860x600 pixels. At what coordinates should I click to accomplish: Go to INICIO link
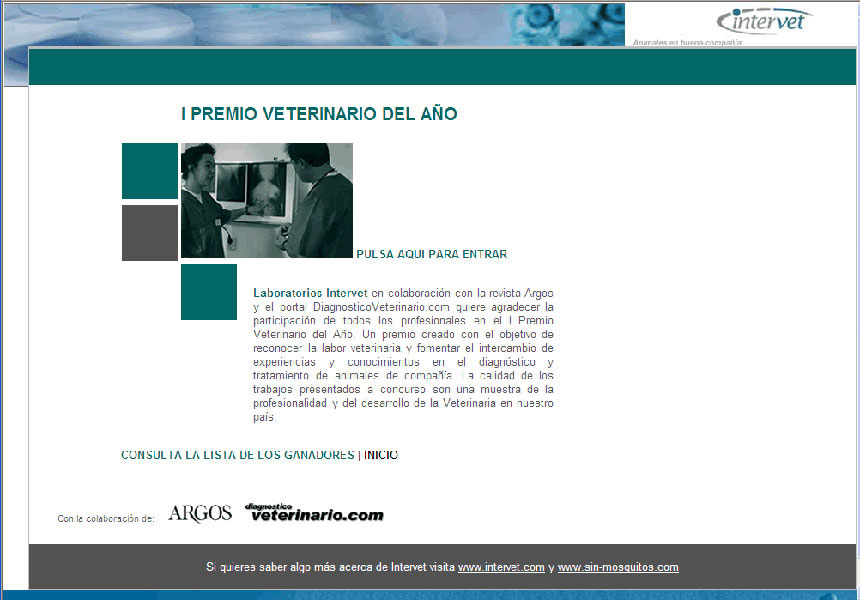click(381, 455)
